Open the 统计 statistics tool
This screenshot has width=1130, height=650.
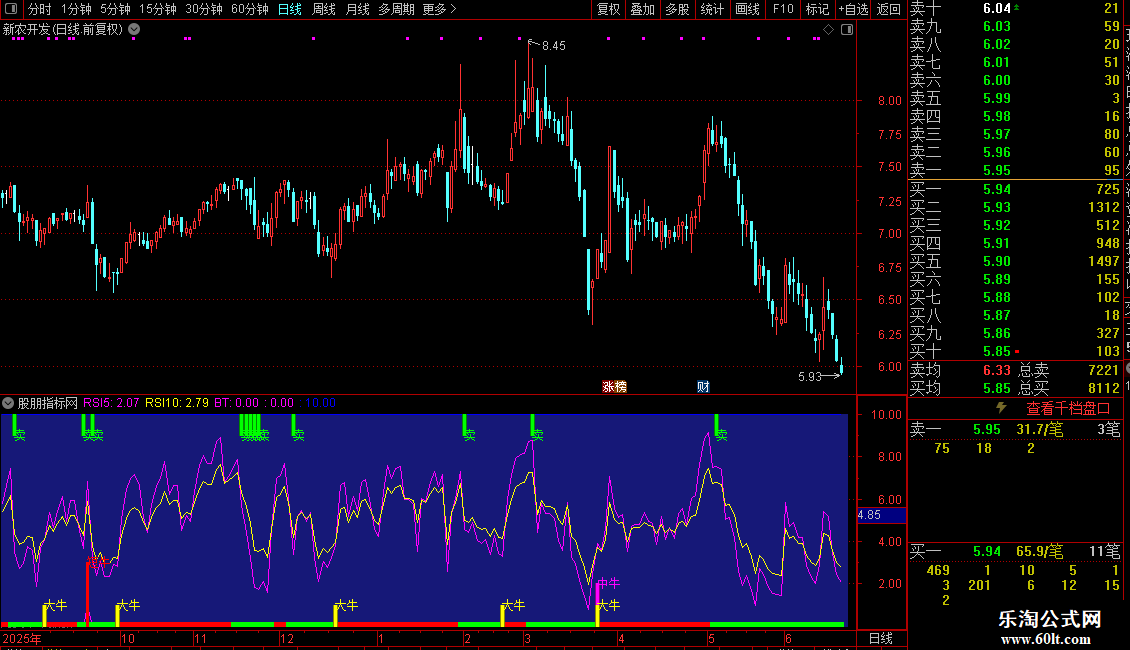712,9
